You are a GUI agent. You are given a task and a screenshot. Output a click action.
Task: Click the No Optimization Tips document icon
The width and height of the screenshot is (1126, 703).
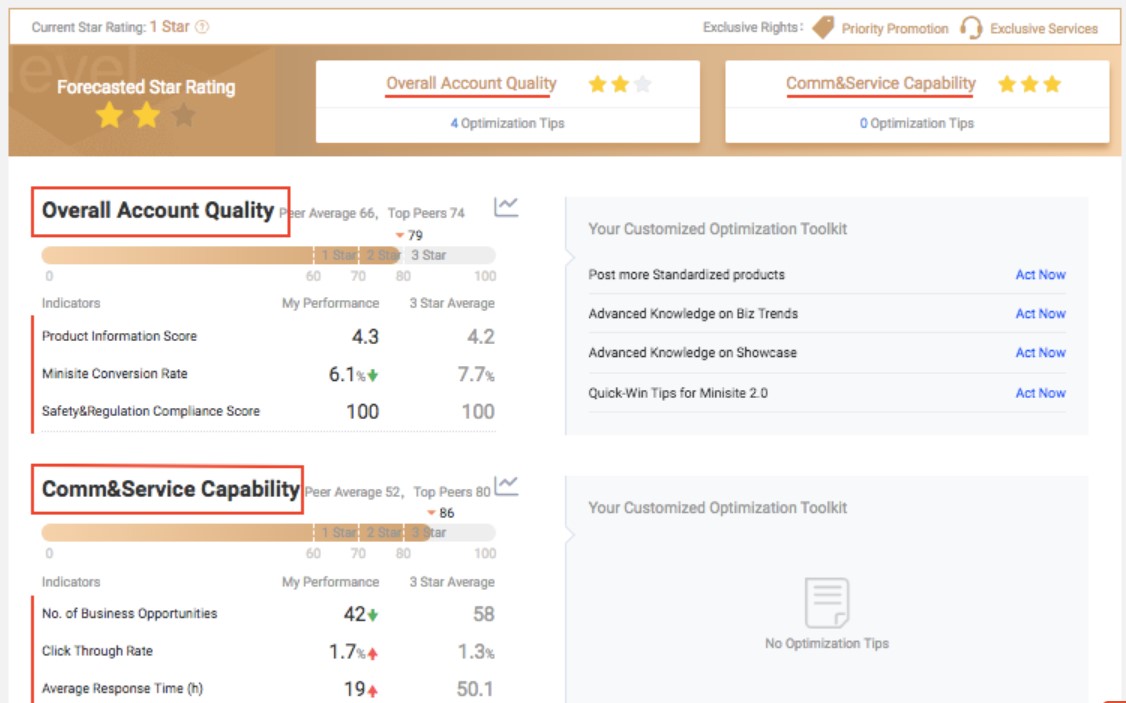826,603
